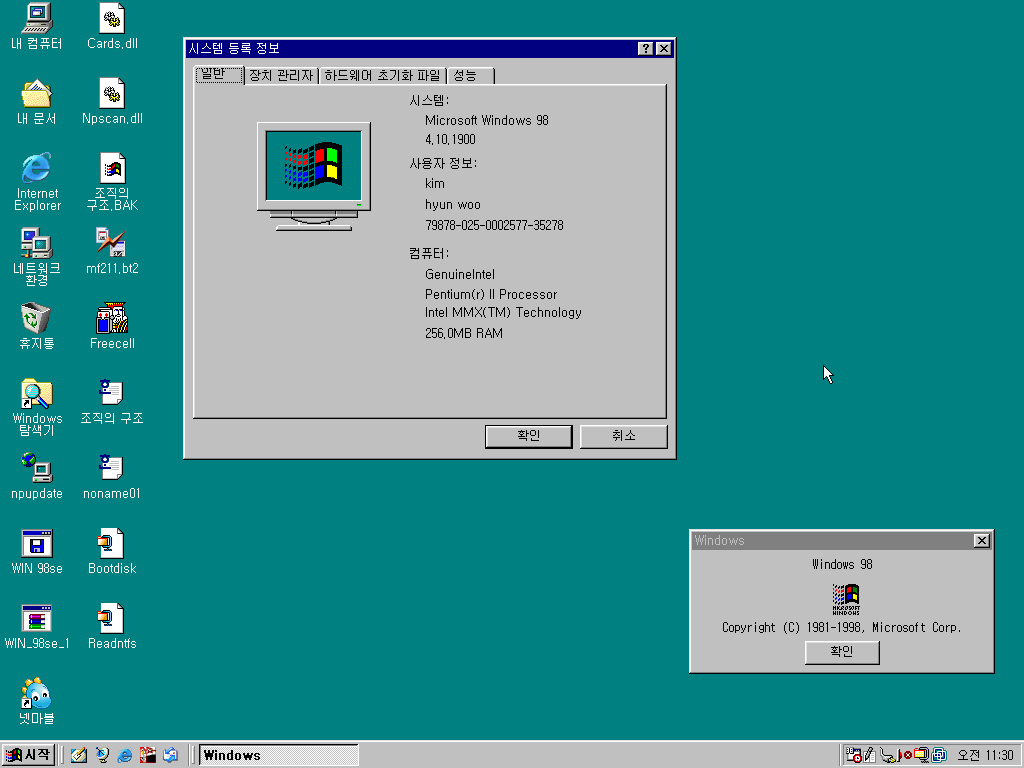Click the monitor picture in system properties
This screenshot has width=1024, height=768.
tap(313, 176)
